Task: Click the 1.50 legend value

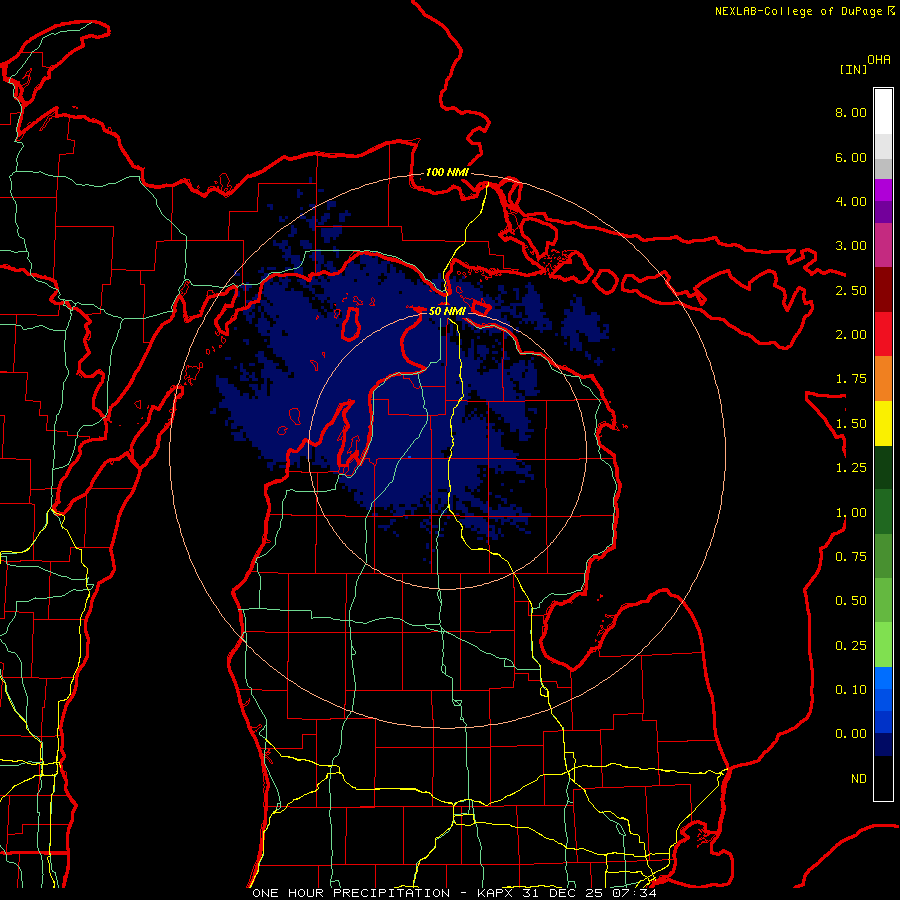Action: (851, 424)
